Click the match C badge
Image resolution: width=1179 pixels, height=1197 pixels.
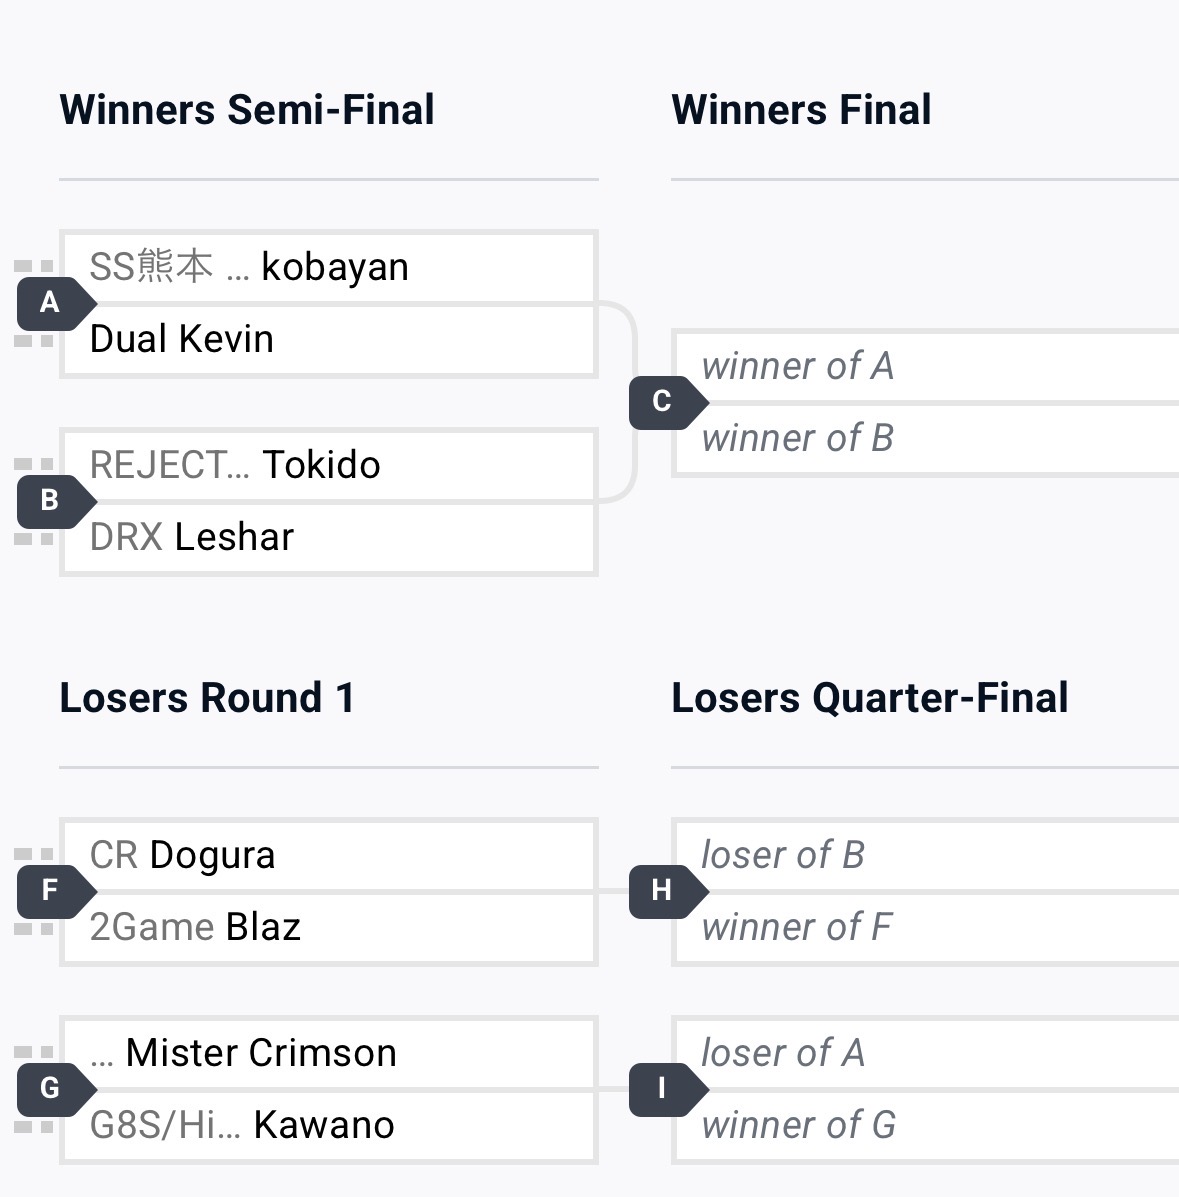[x=662, y=402]
